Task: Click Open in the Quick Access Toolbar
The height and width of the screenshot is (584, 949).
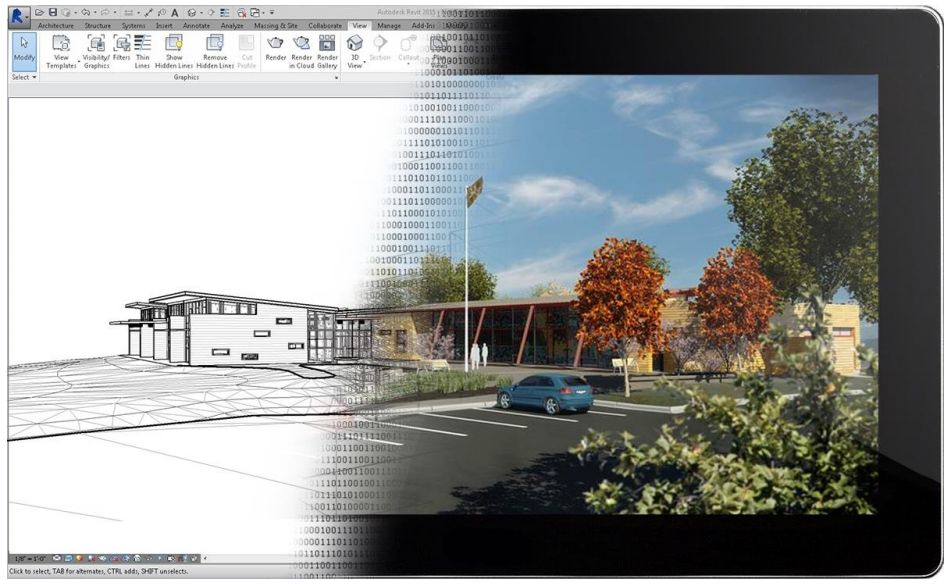Action: (x=39, y=13)
